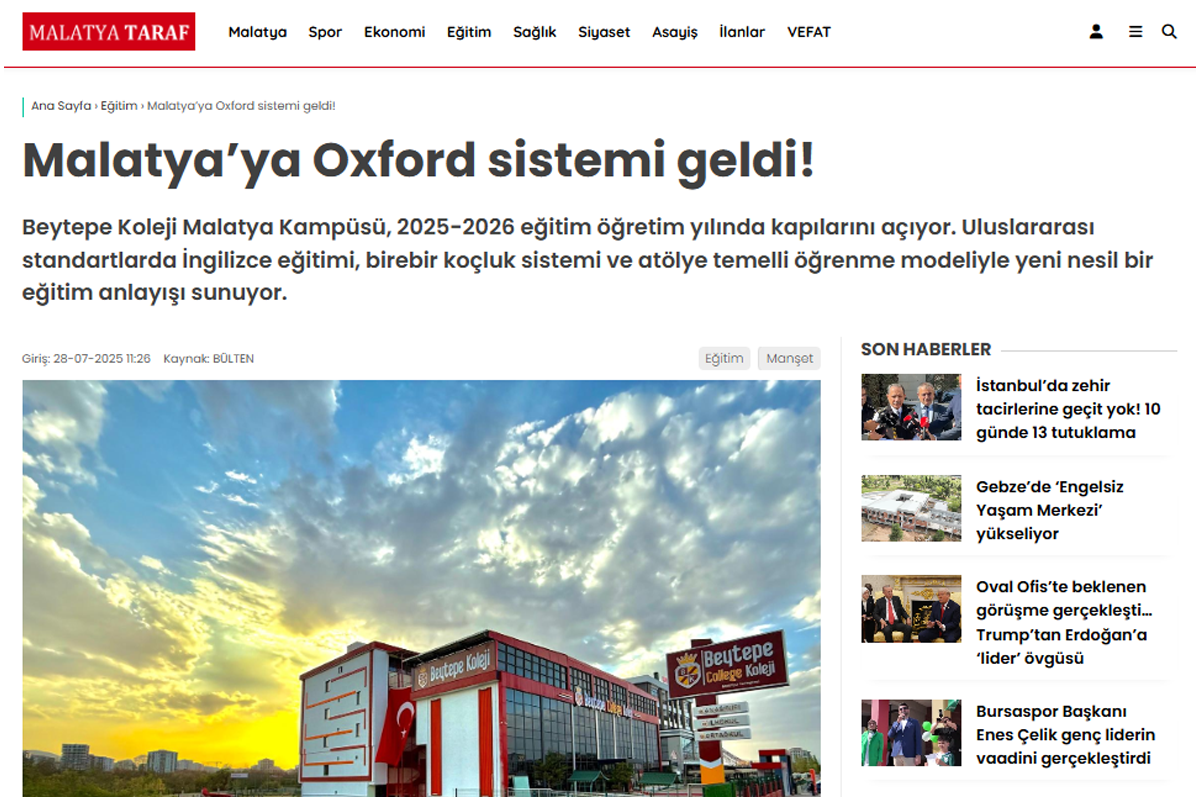The width and height of the screenshot is (1200, 797).
Task: Open the Sağlık category
Action: pyautogui.click(x=534, y=32)
